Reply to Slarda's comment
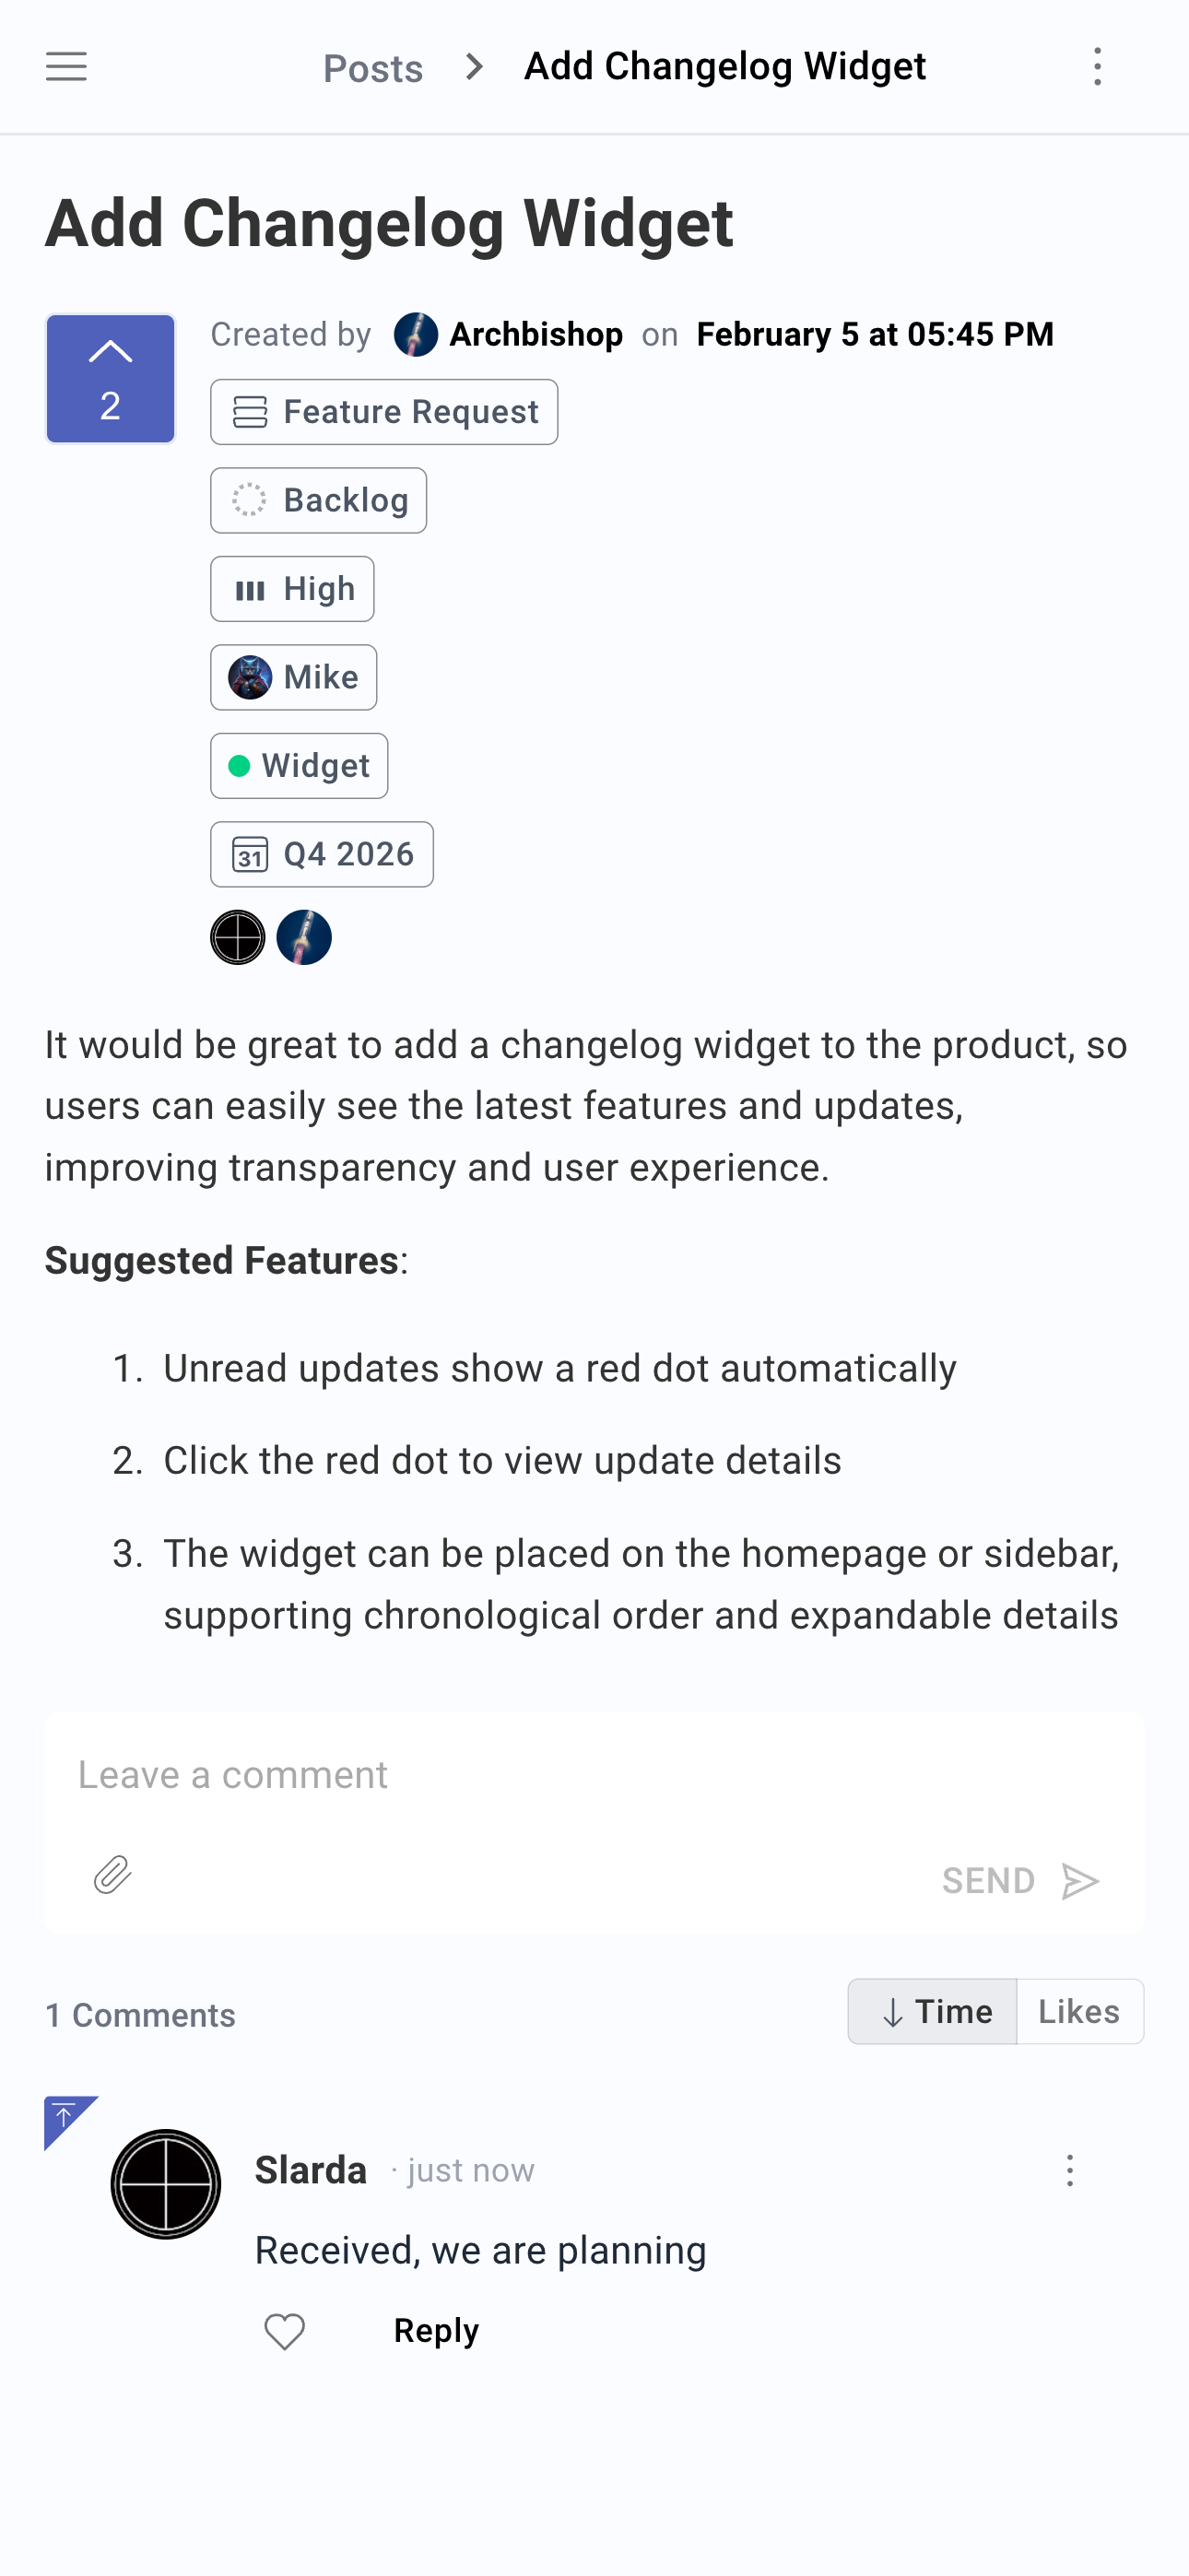1189x2576 pixels. coord(436,2331)
